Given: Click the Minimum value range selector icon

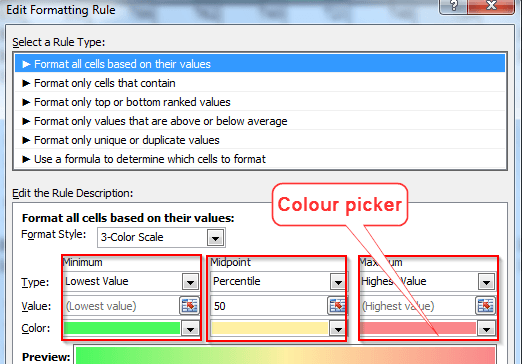Looking at the screenshot, I should coord(190,306).
